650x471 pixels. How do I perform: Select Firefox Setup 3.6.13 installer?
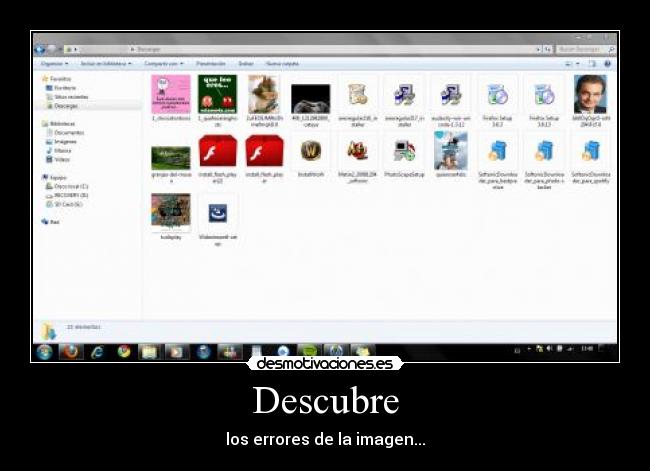click(544, 94)
